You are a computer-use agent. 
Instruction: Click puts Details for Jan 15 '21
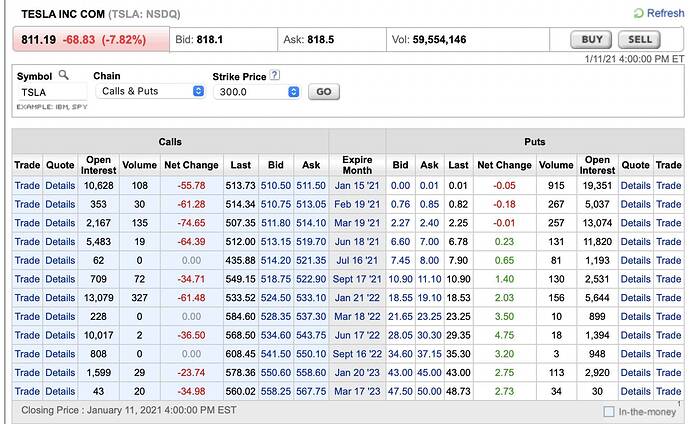coord(635,186)
